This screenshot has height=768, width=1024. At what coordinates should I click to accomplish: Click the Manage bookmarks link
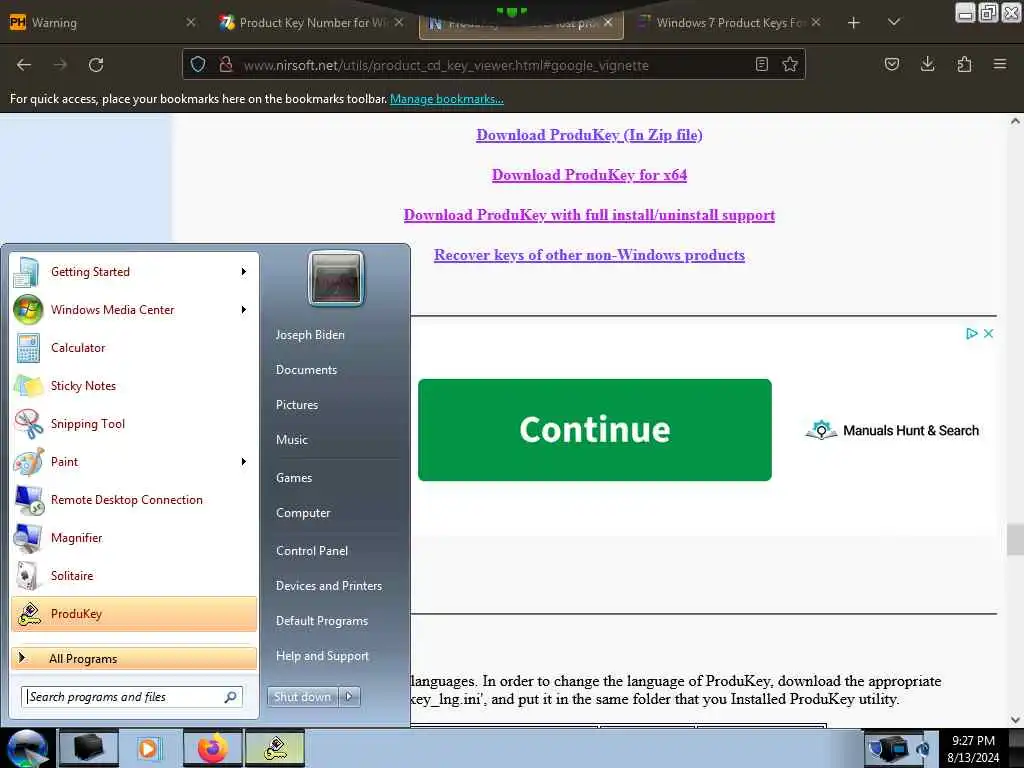coord(447,99)
